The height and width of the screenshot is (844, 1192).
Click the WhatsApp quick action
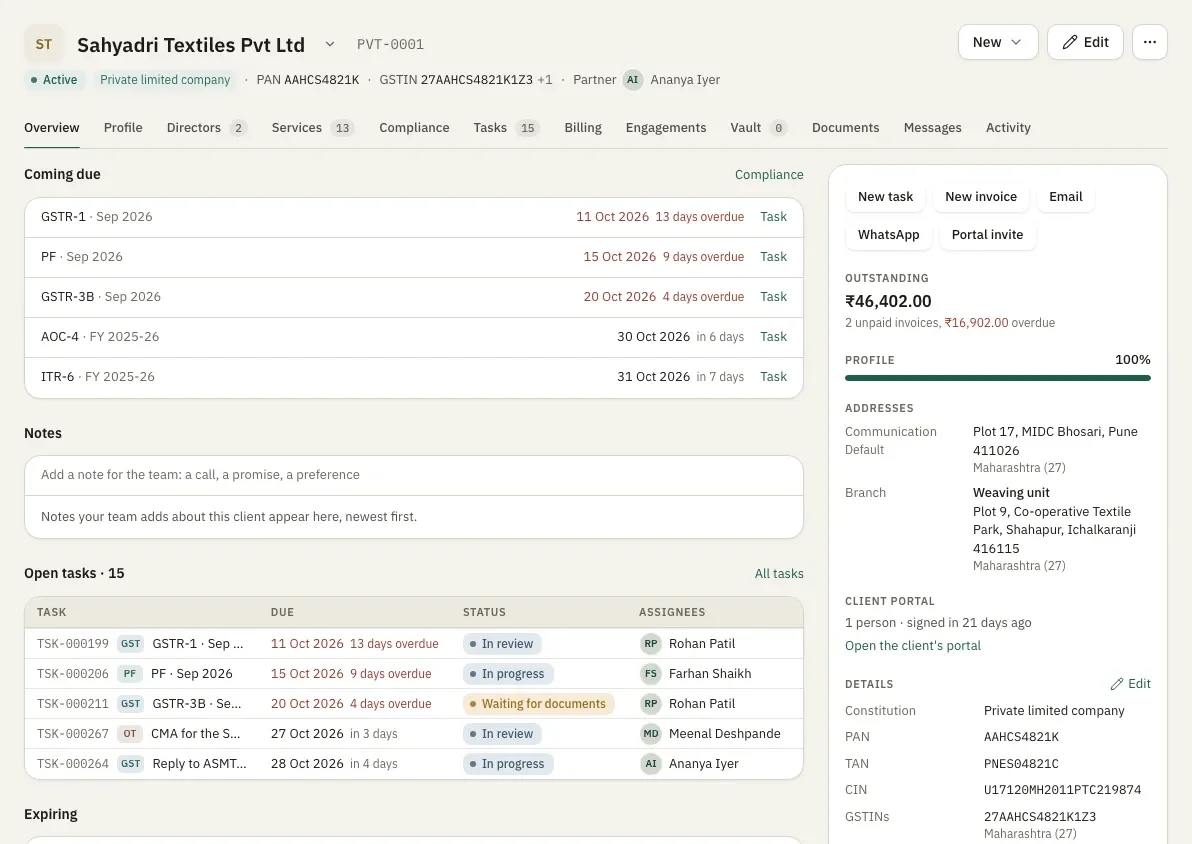[889, 235]
